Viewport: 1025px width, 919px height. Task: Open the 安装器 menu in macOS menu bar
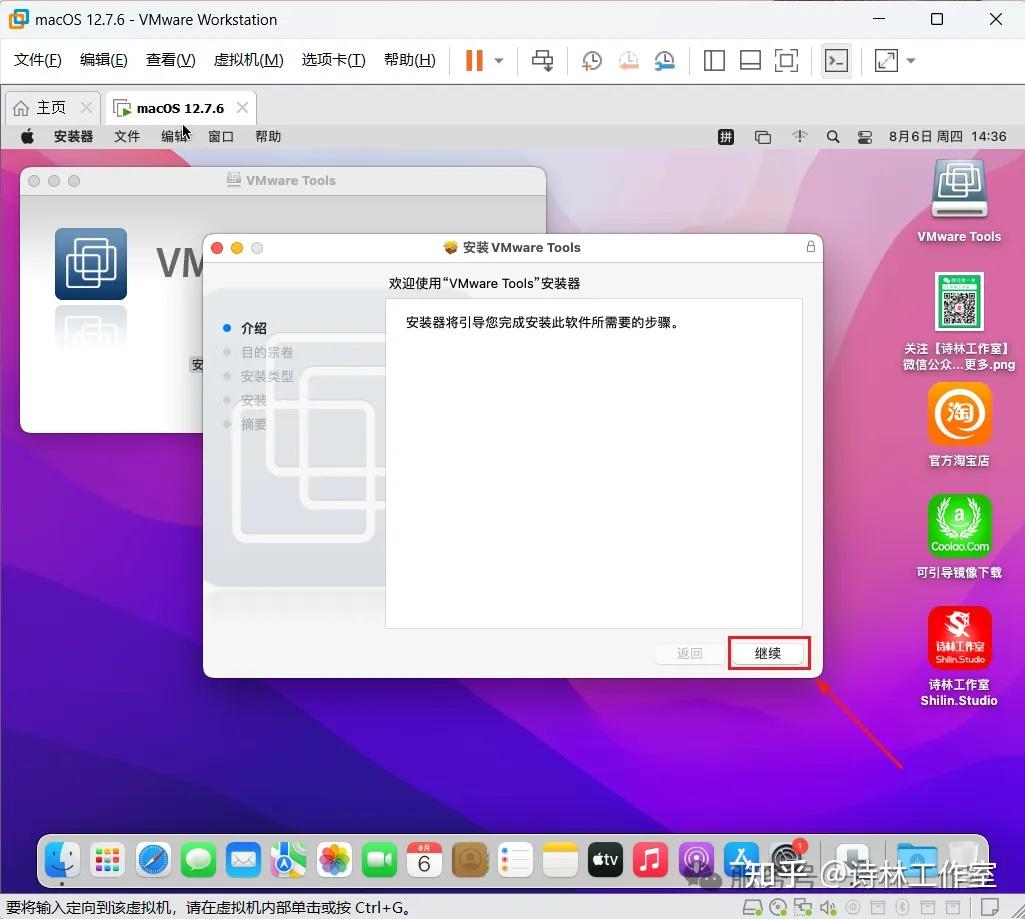coord(73,136)
